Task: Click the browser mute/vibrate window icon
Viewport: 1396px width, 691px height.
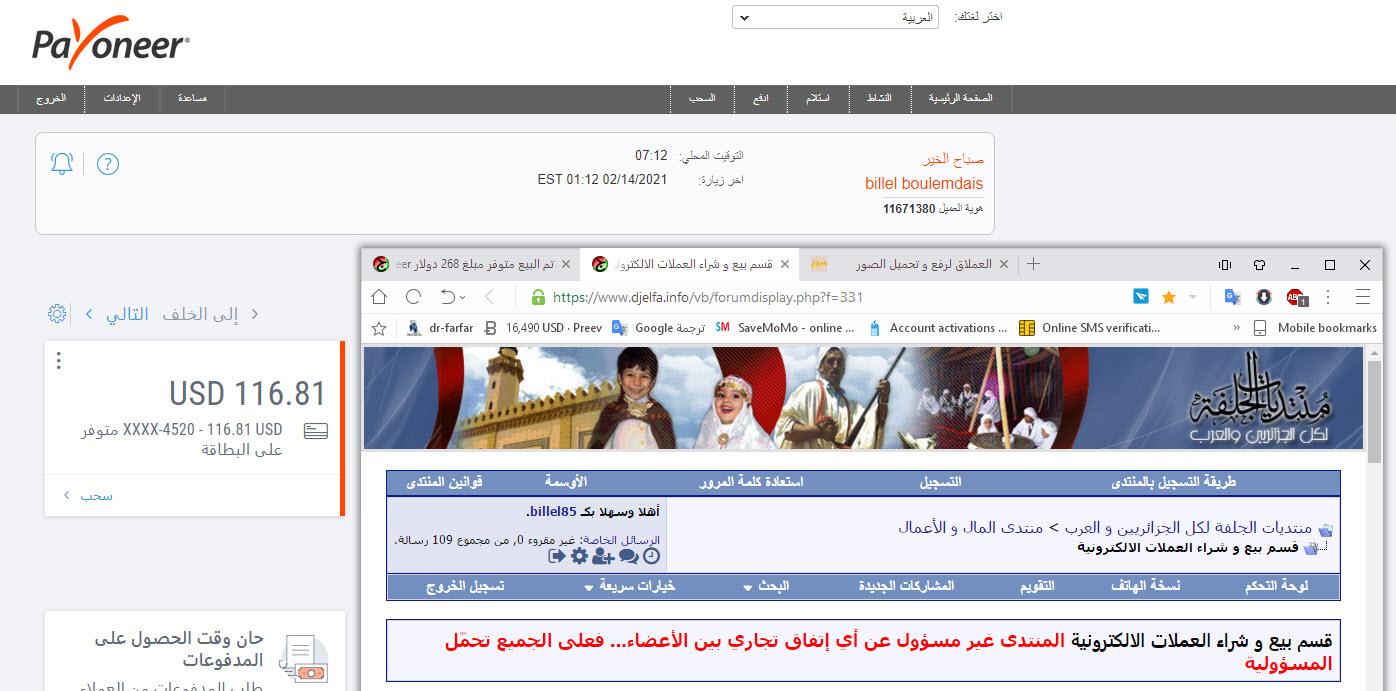Action: coord(1224,265)
